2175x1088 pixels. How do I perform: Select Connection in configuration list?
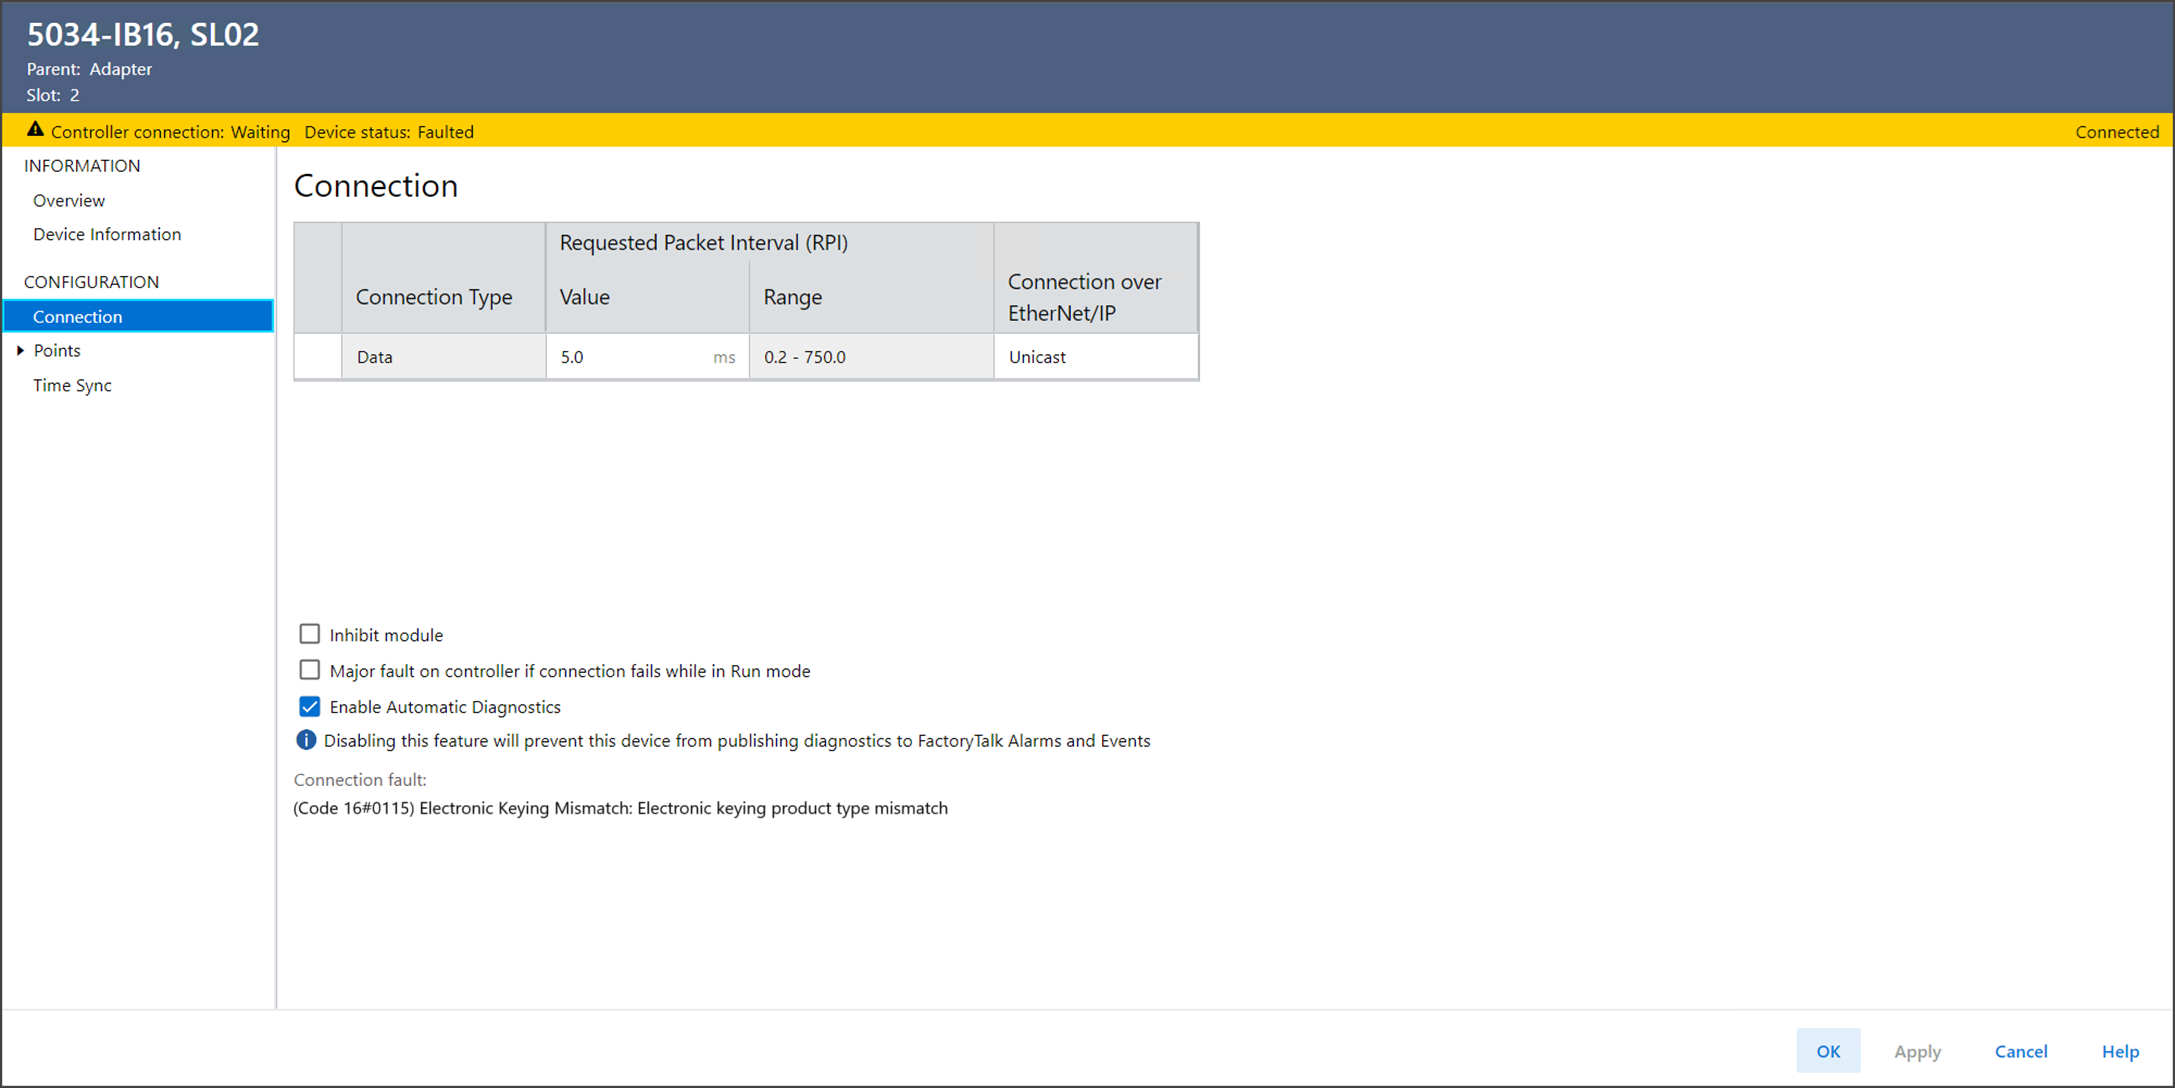(78, 317)
